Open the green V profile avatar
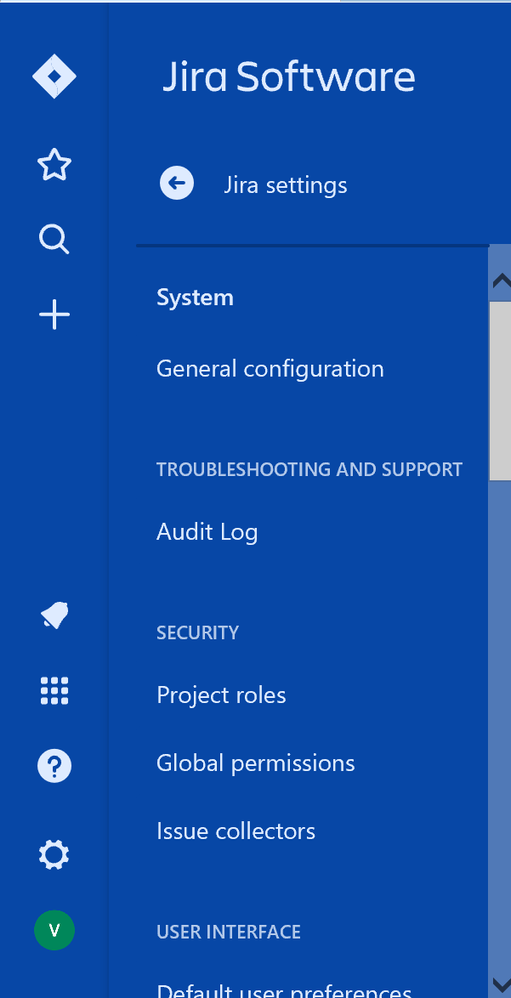Image resolution: width=511 pixels, height=998 pixels. pyautogui.click(x=54, y=930)
